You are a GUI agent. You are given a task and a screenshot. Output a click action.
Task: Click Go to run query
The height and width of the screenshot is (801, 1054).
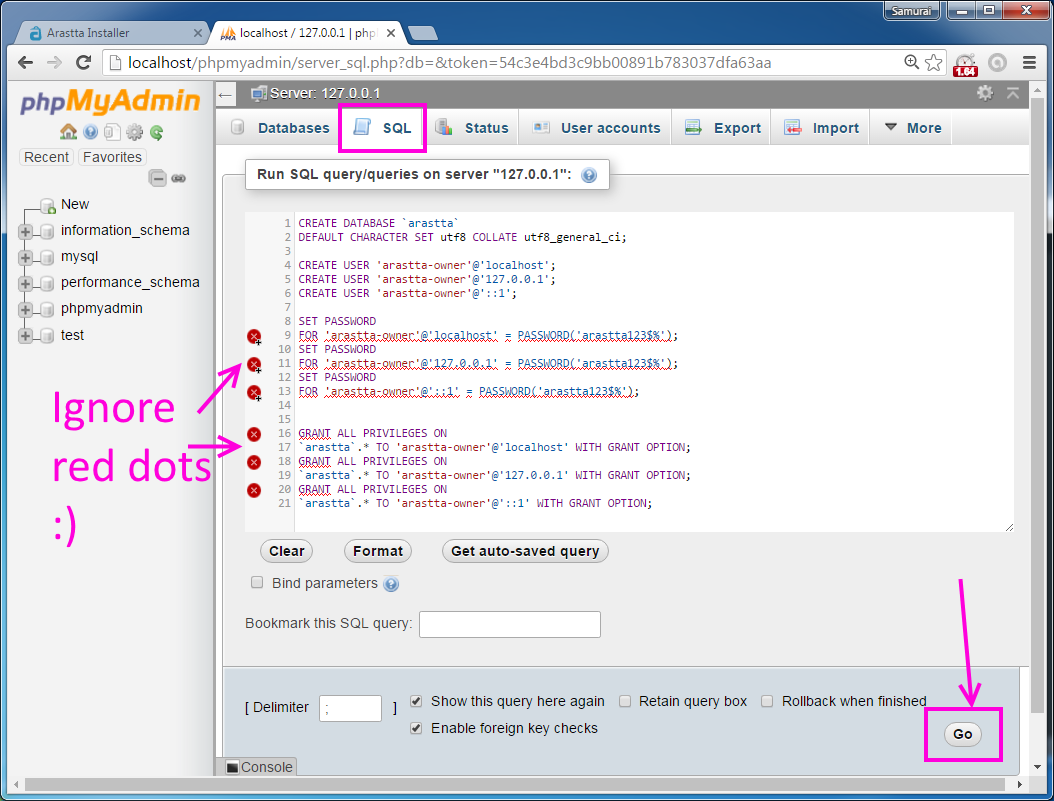coord(963,734)
